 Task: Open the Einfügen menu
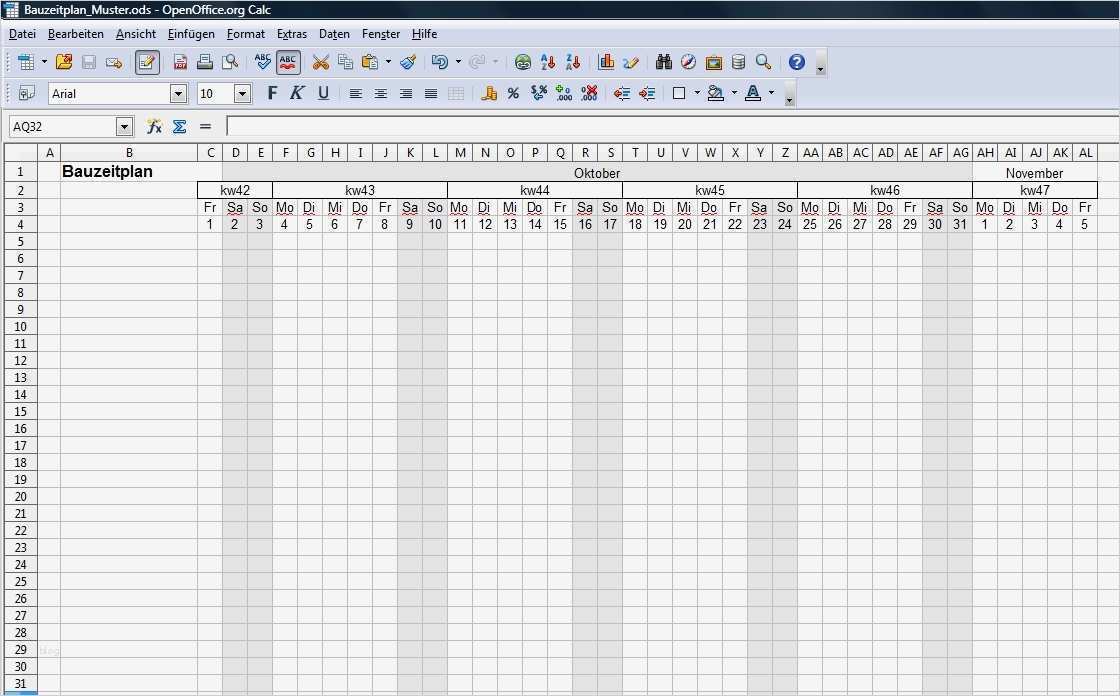191,34
